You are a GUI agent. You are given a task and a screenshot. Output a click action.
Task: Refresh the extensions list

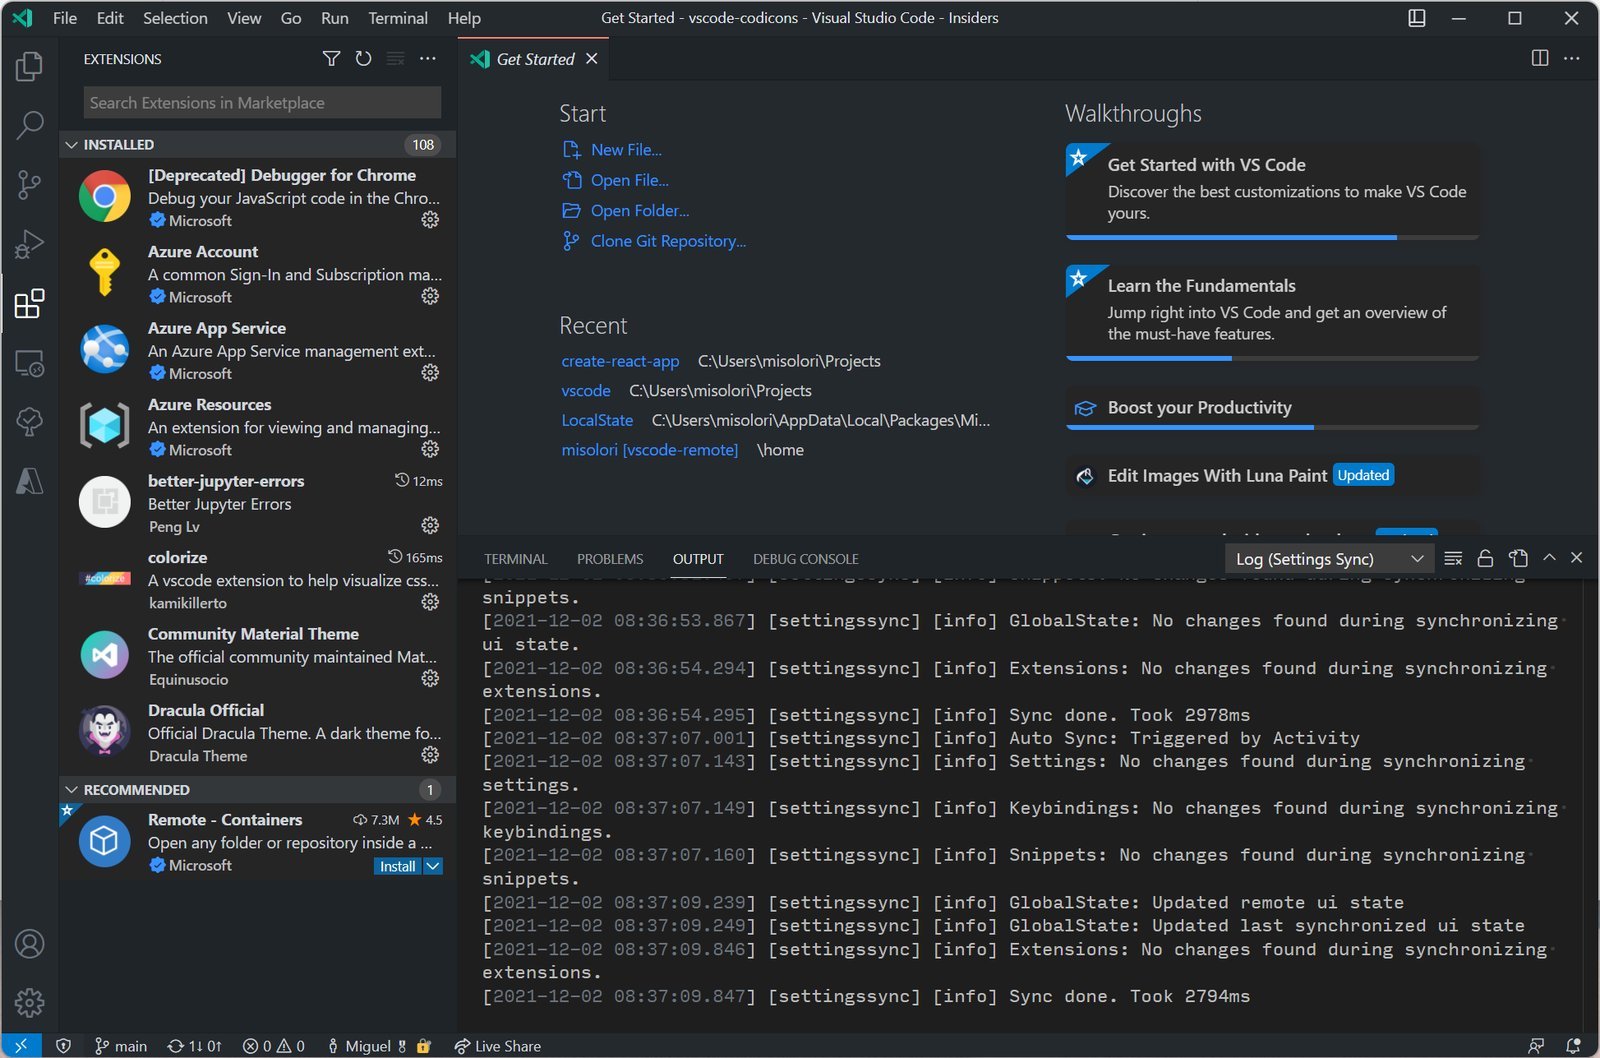pyautogui.click(x=363, y=59)
